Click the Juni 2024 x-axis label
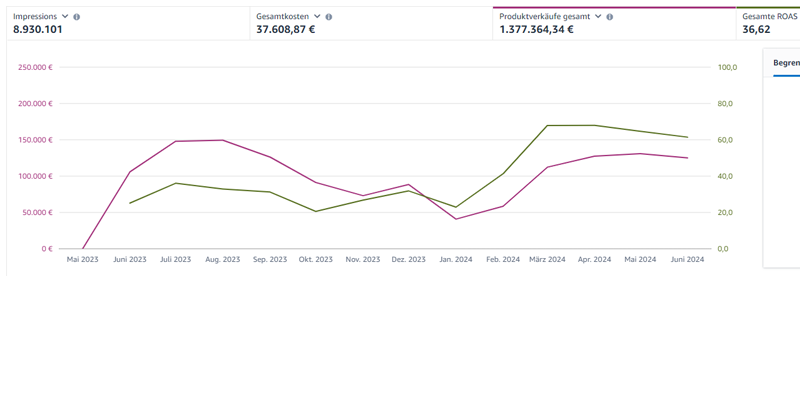800x400 pixels. coord(687,259)
